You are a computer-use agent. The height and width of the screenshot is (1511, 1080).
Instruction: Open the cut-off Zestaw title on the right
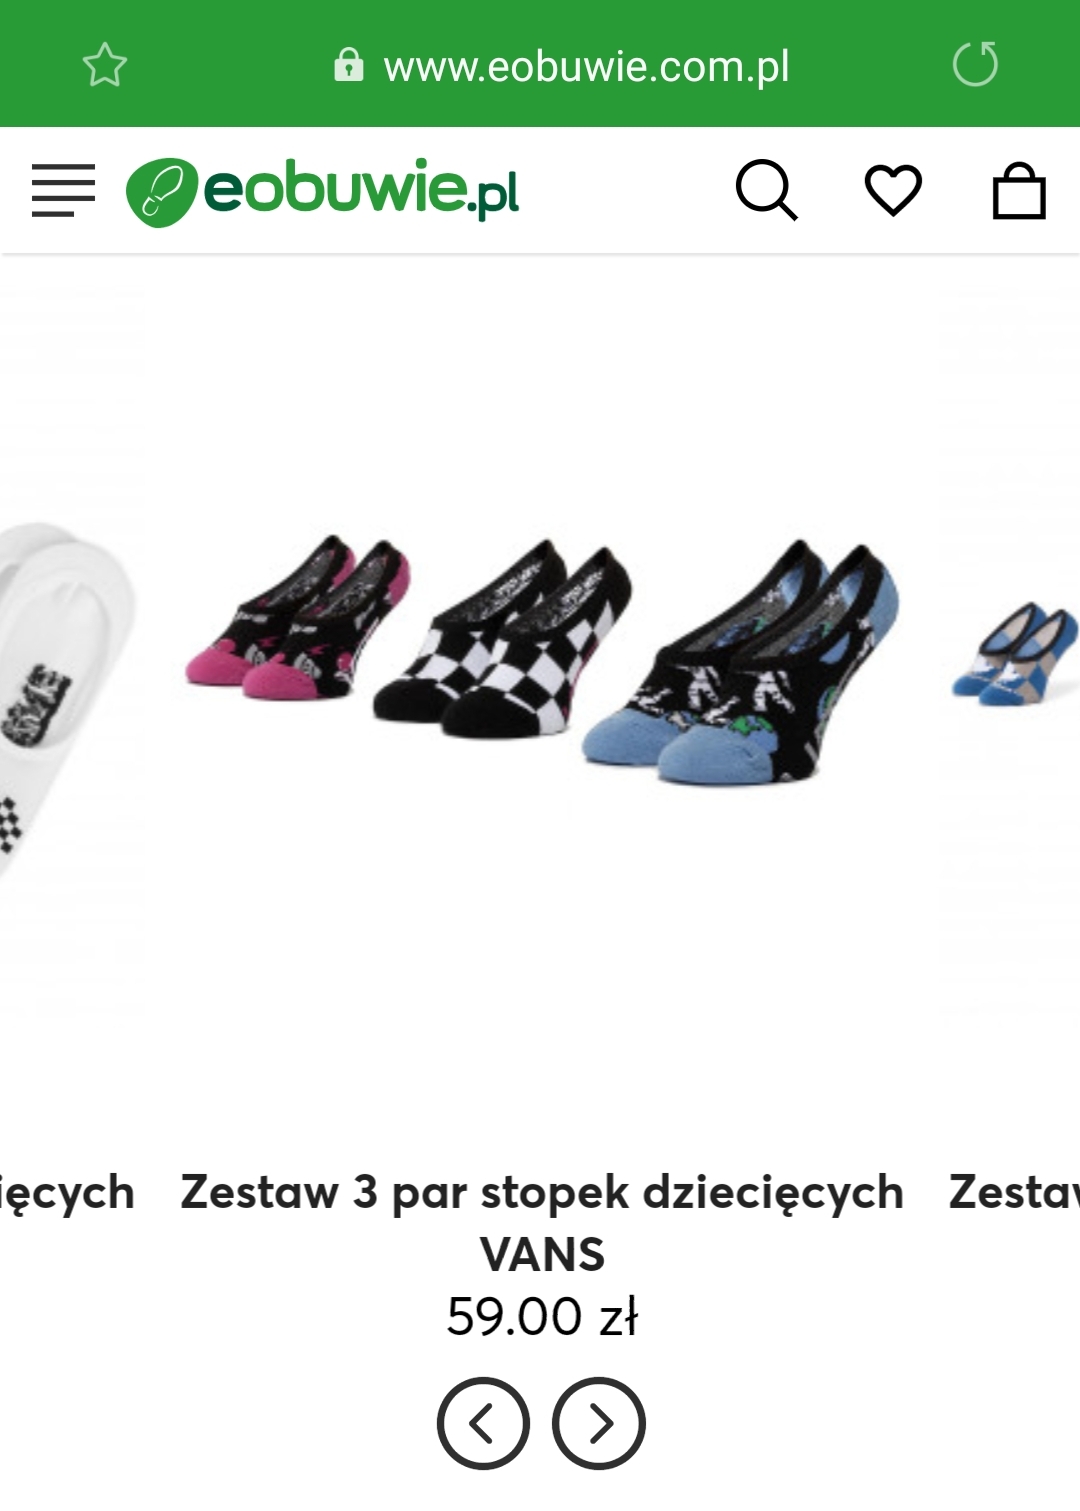[1014, 1192]
